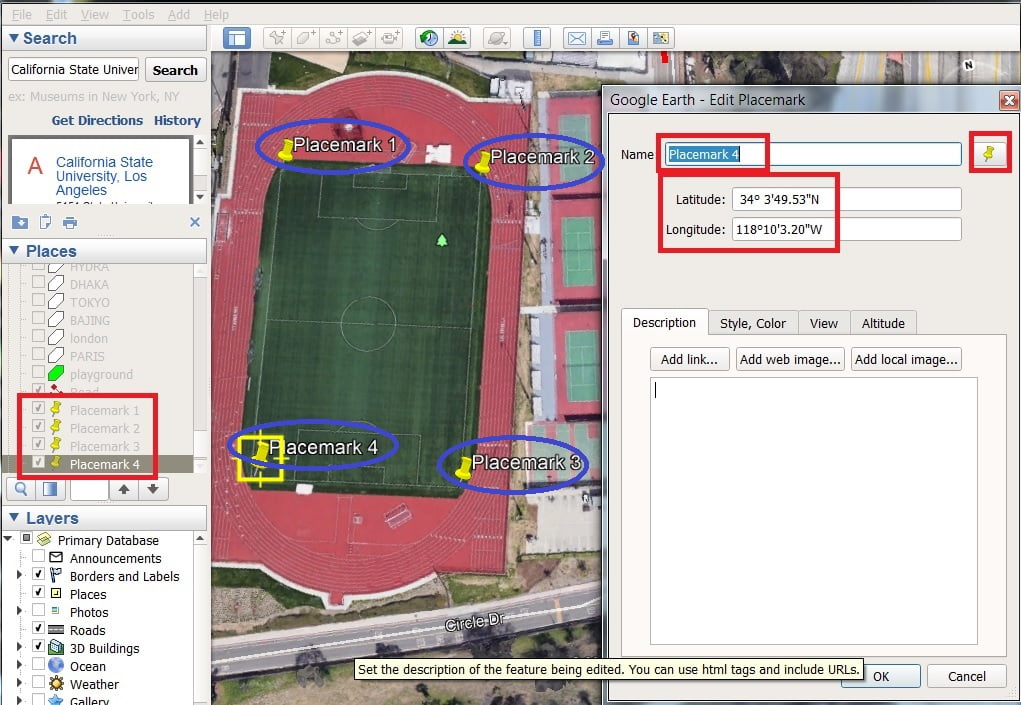This screenshot has height=705, width=1021.
Task: Cancel the Edit Placemark dialog
Action: 966,676
